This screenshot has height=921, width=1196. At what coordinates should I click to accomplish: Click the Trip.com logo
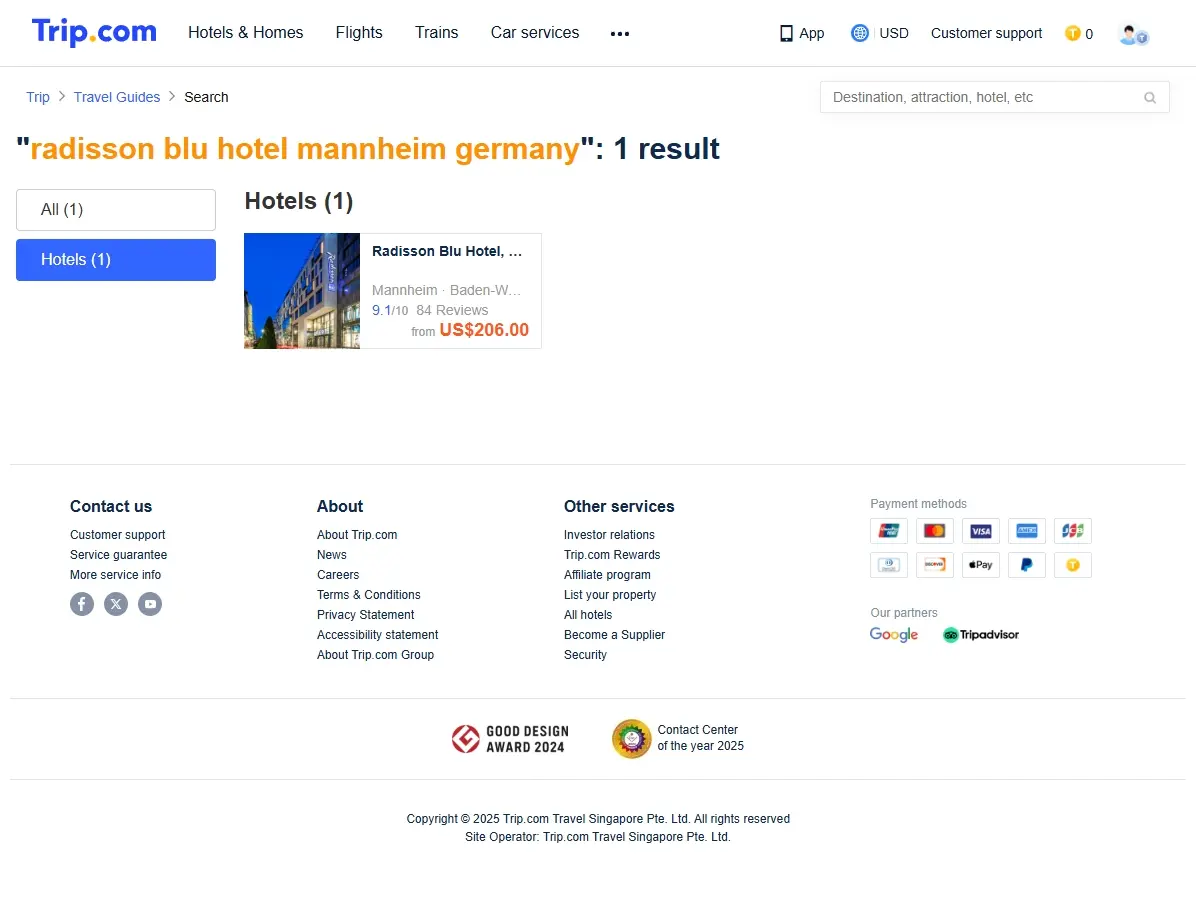94,32
